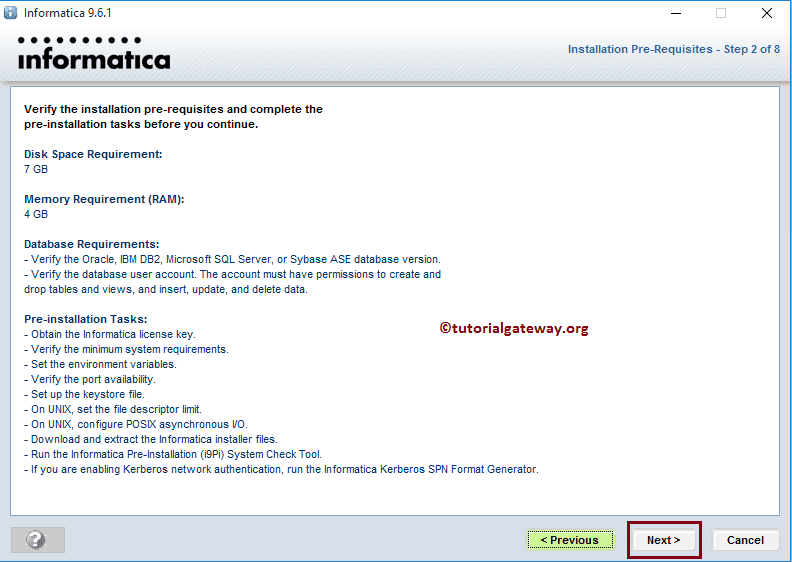Open help via the question mark icon
Screen dimensions: 792x562
(x=38, y=540)
